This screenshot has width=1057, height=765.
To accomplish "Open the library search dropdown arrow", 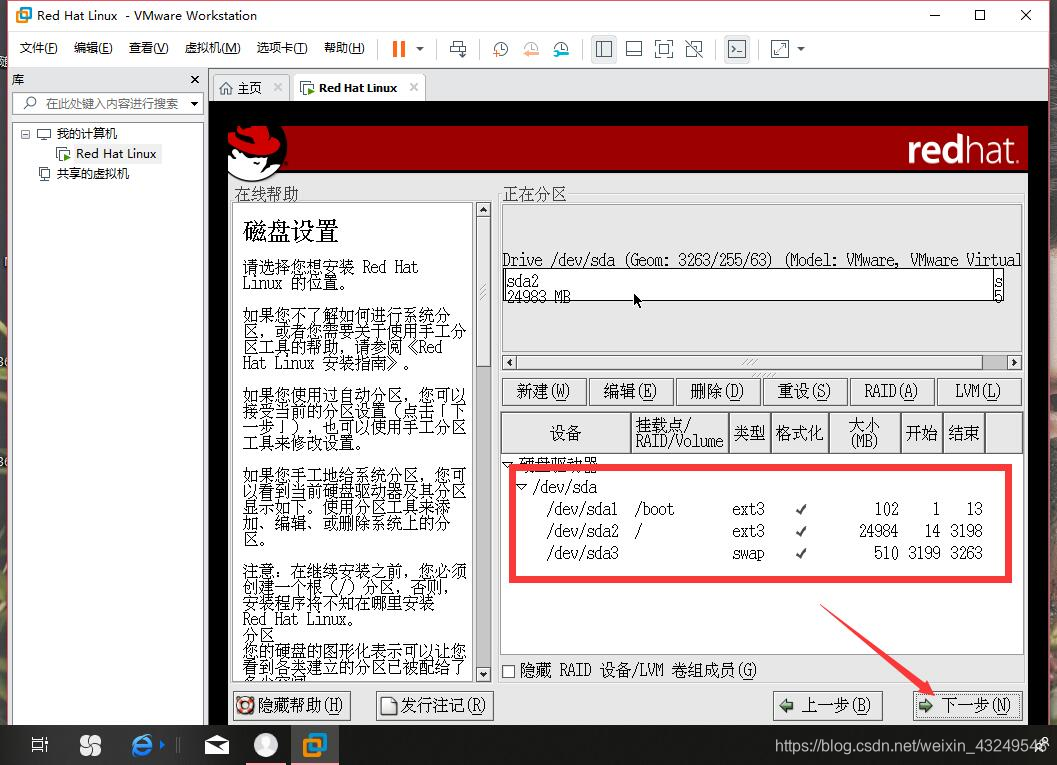I will (x=195, y=103).
